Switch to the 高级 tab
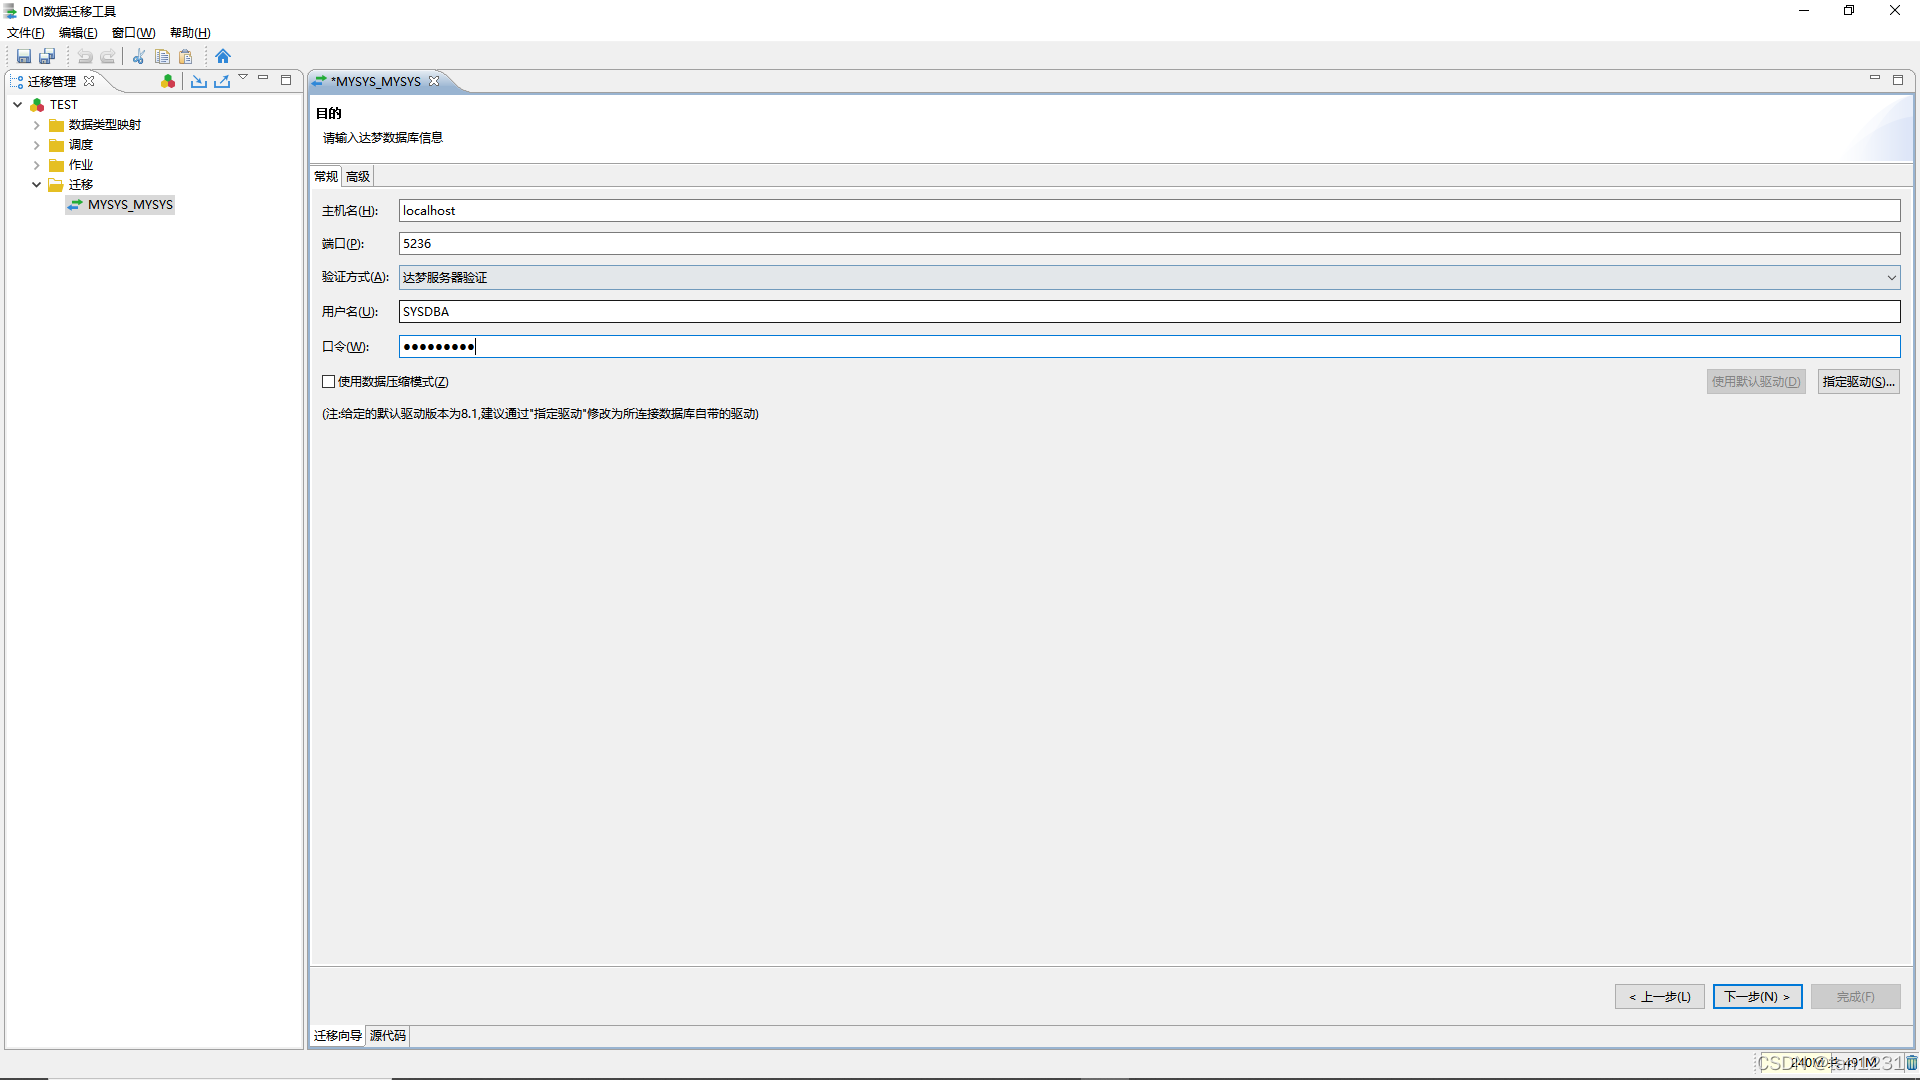Viewport: 1920px width, 1080px height. click(358, 177)
